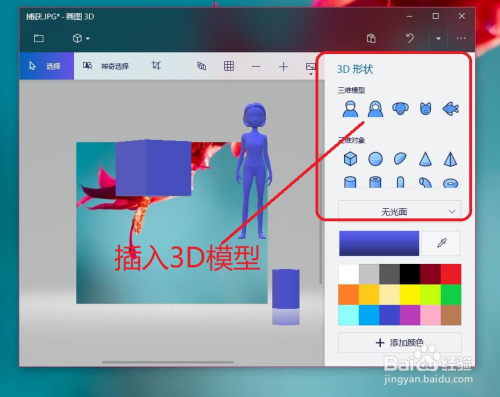Select the sphere 3D object

(375, 159)
